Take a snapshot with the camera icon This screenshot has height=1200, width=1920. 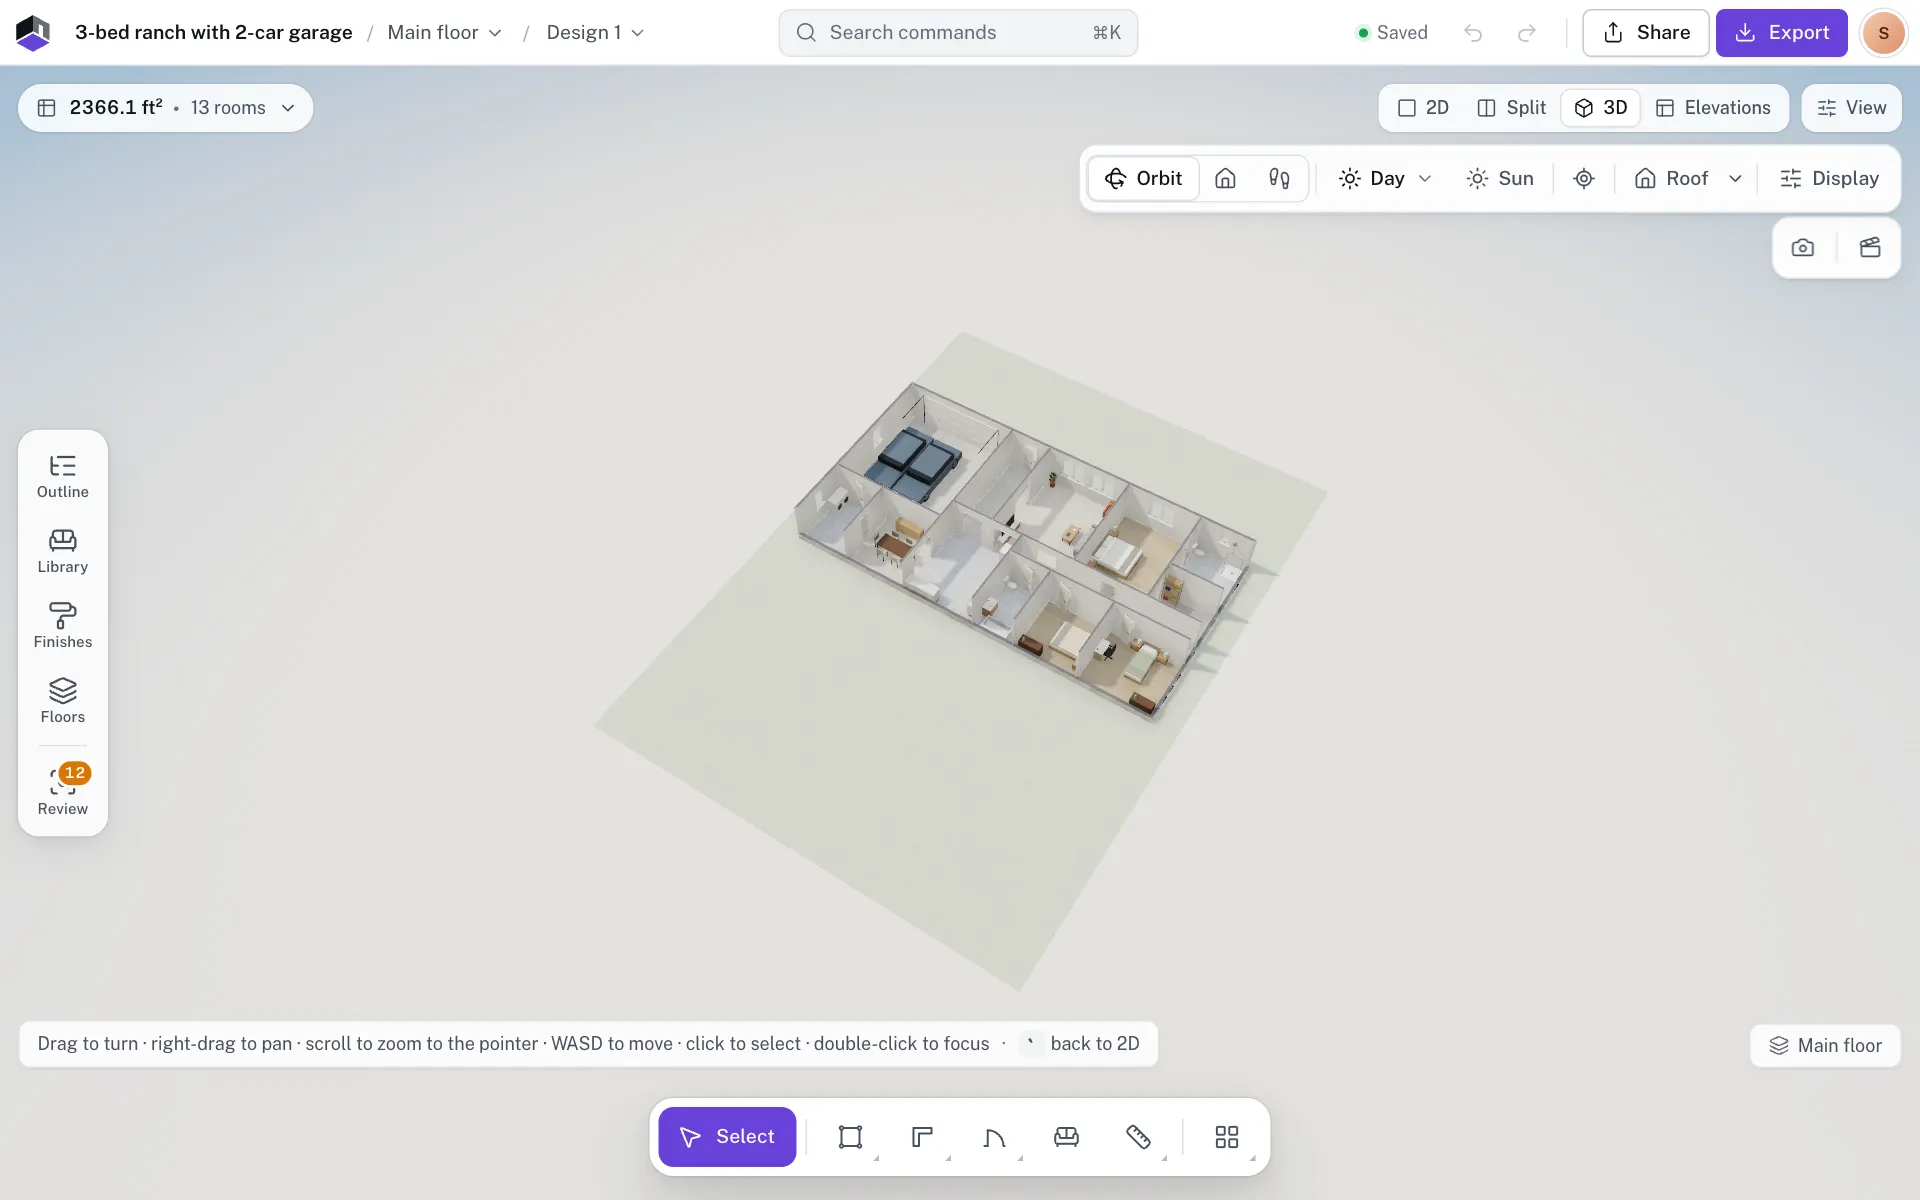point(1802,248)
